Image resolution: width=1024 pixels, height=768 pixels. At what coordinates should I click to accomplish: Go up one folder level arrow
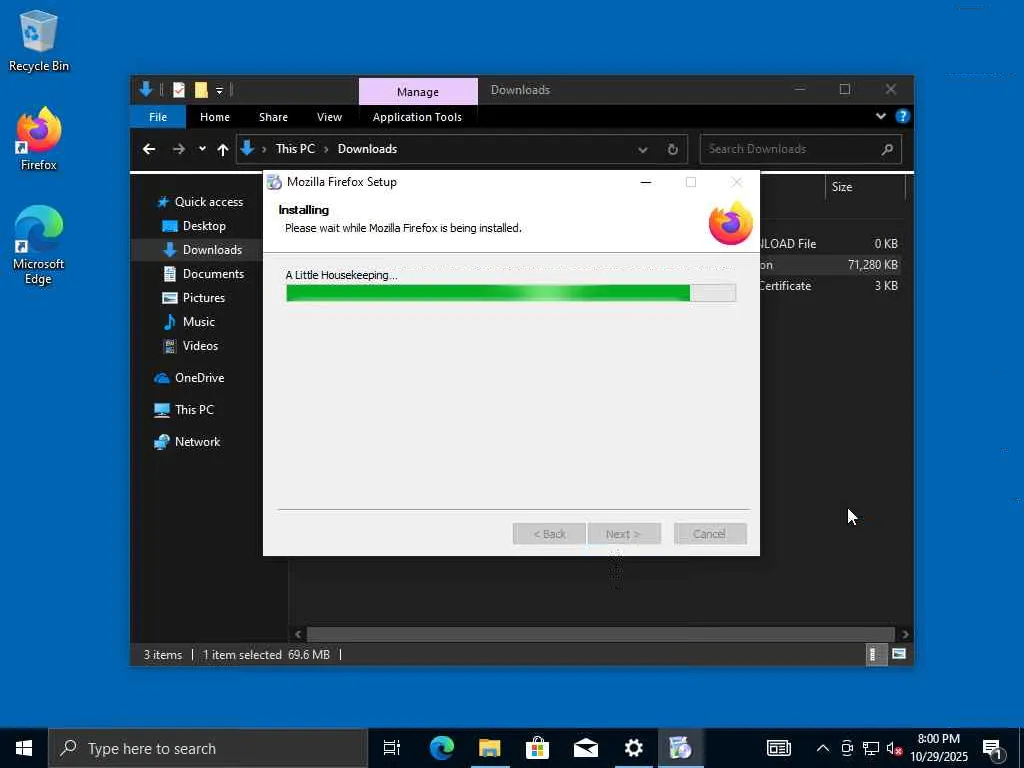223,150
